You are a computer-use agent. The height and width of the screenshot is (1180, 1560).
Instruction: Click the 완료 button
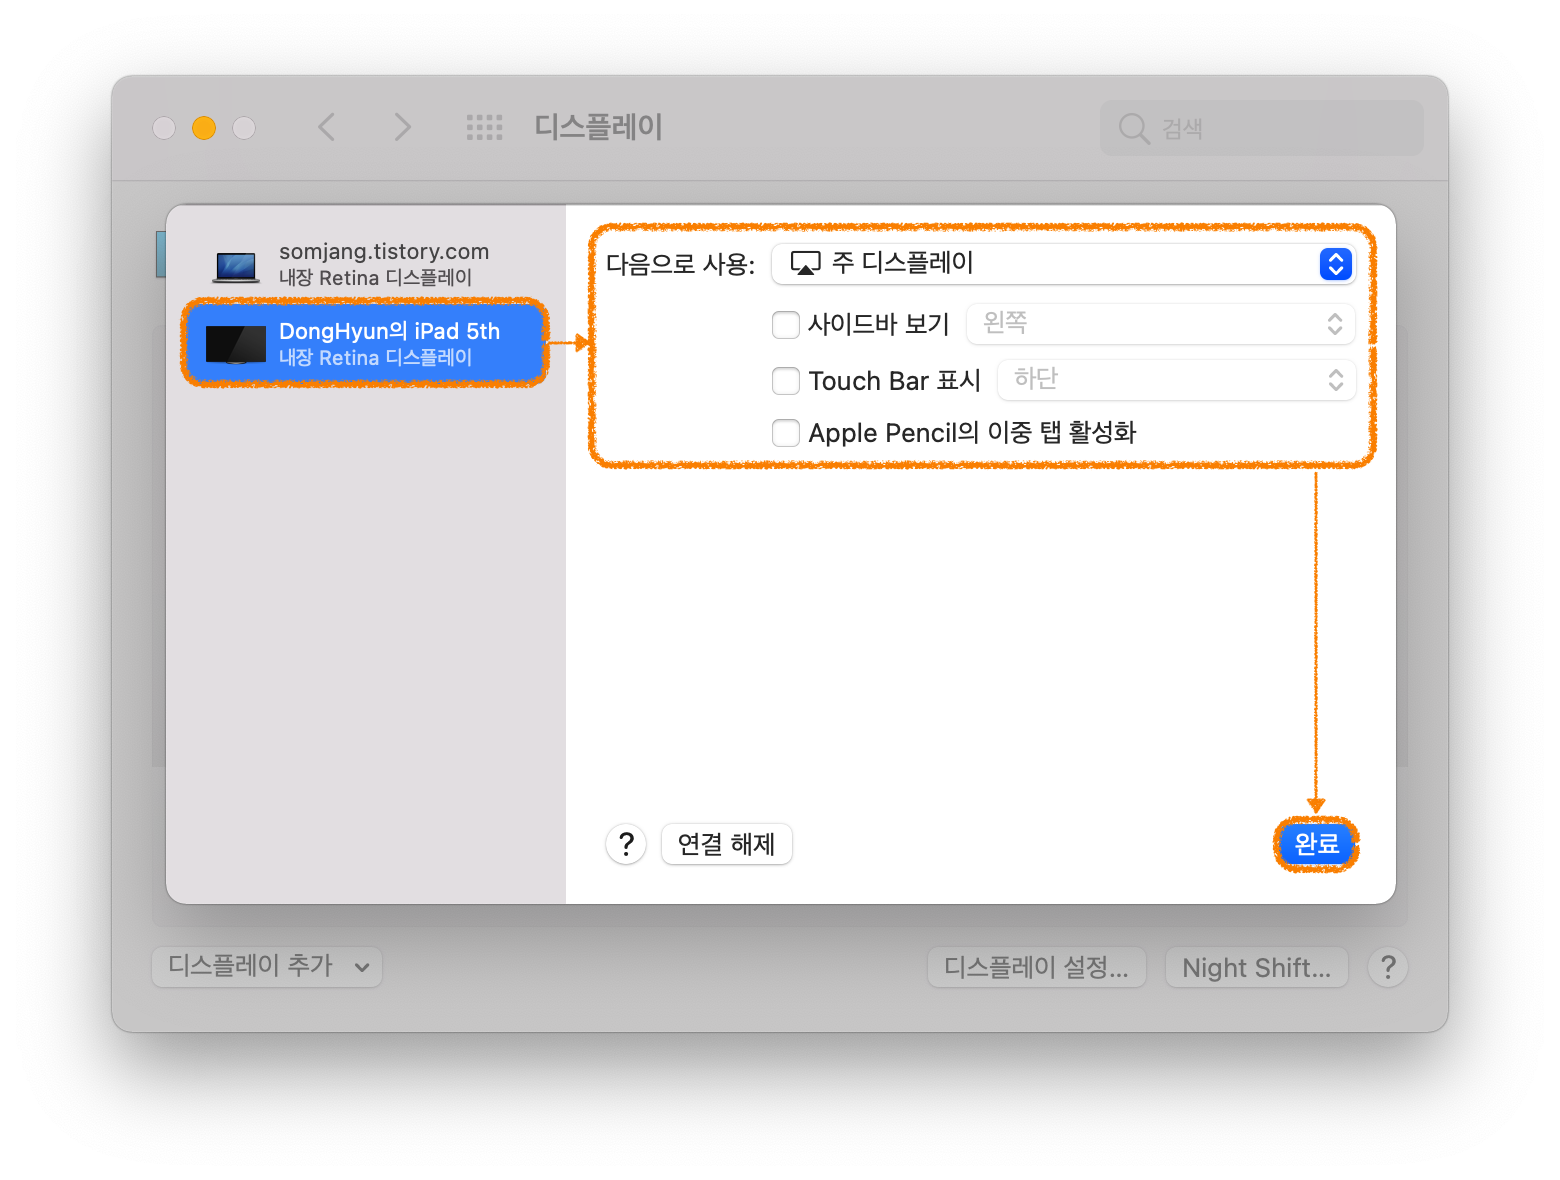(x=1316, y=844)
